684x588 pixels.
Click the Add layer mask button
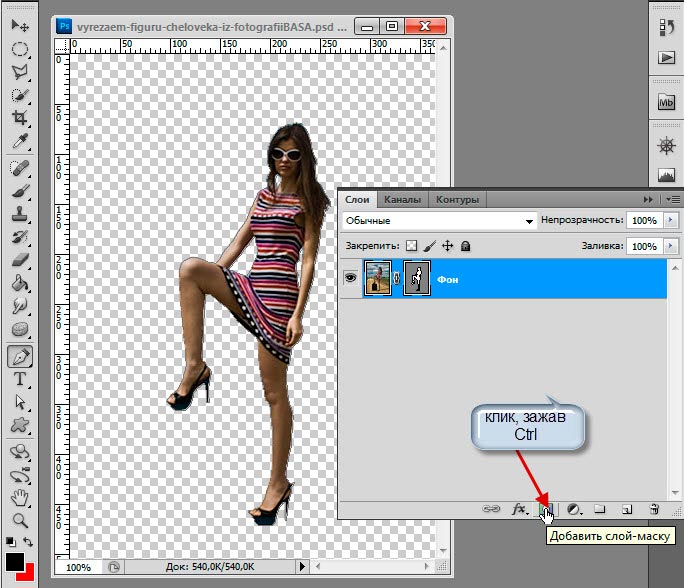(x=545, y=510)
